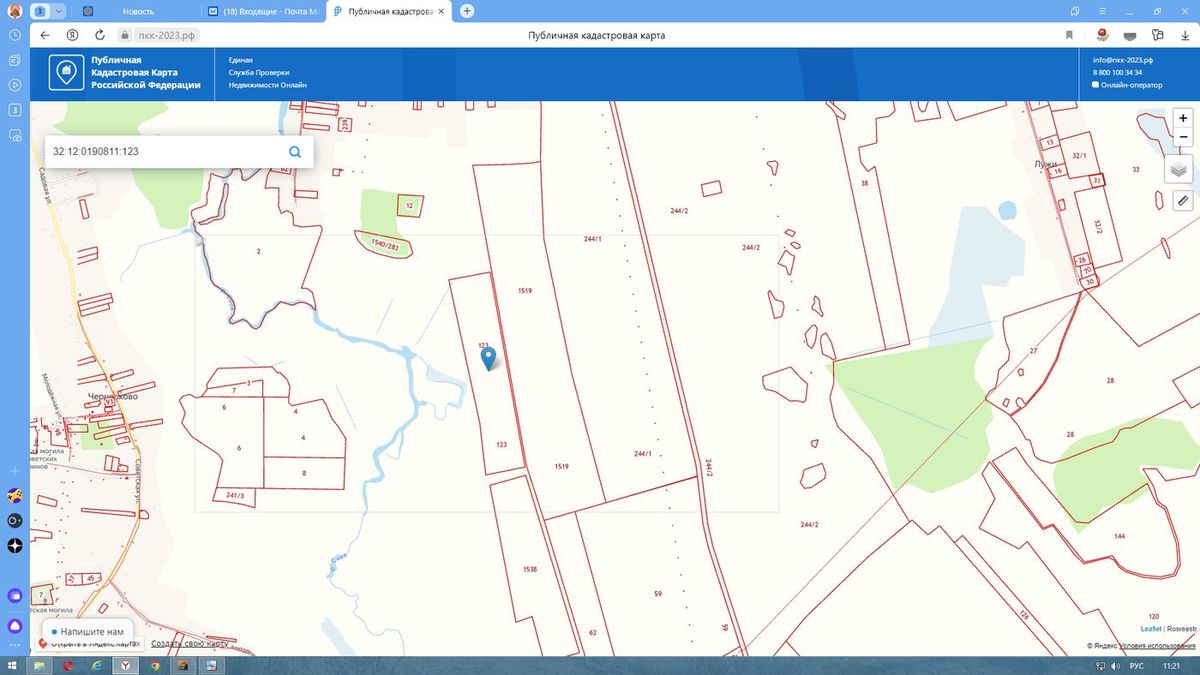Go back with browser back arrow
1200x675 pixels.
click(44, 35)
